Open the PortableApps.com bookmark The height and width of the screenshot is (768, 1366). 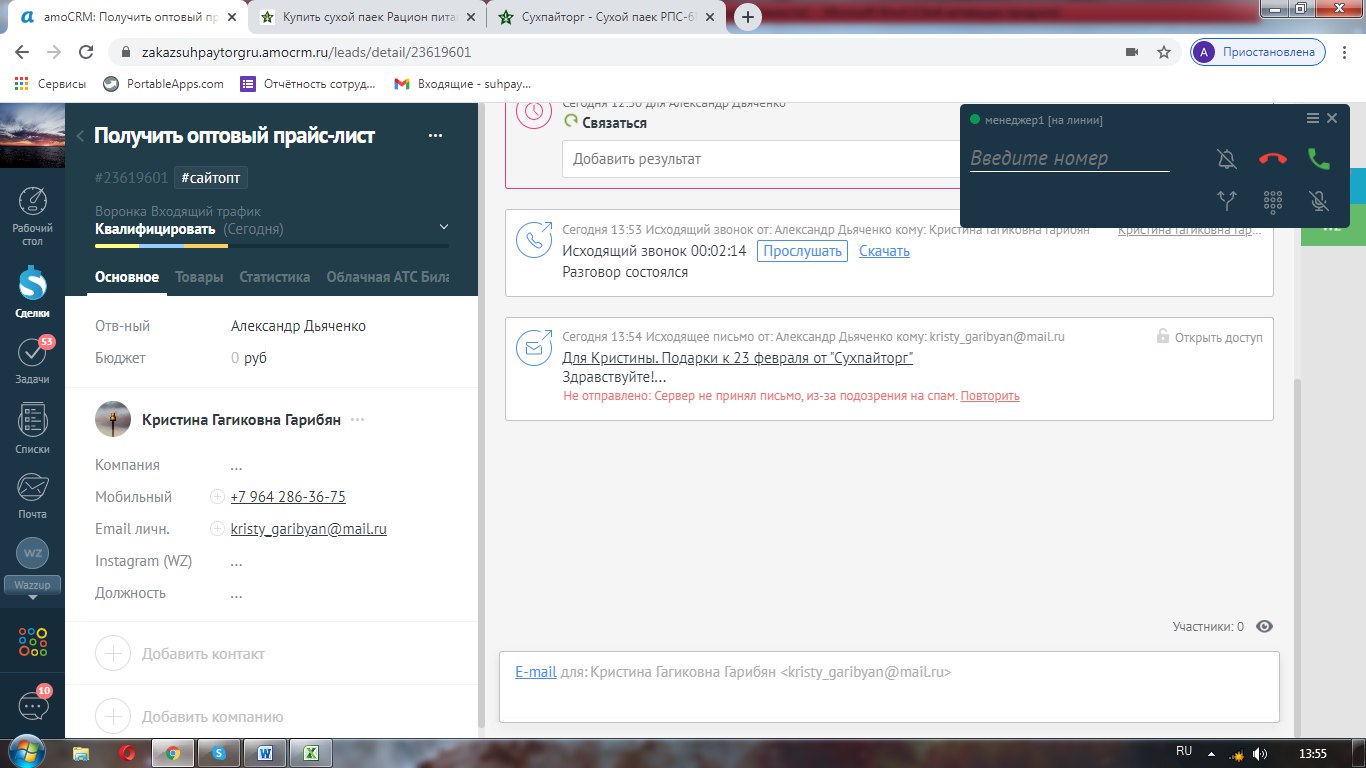(x=164, y=84)
